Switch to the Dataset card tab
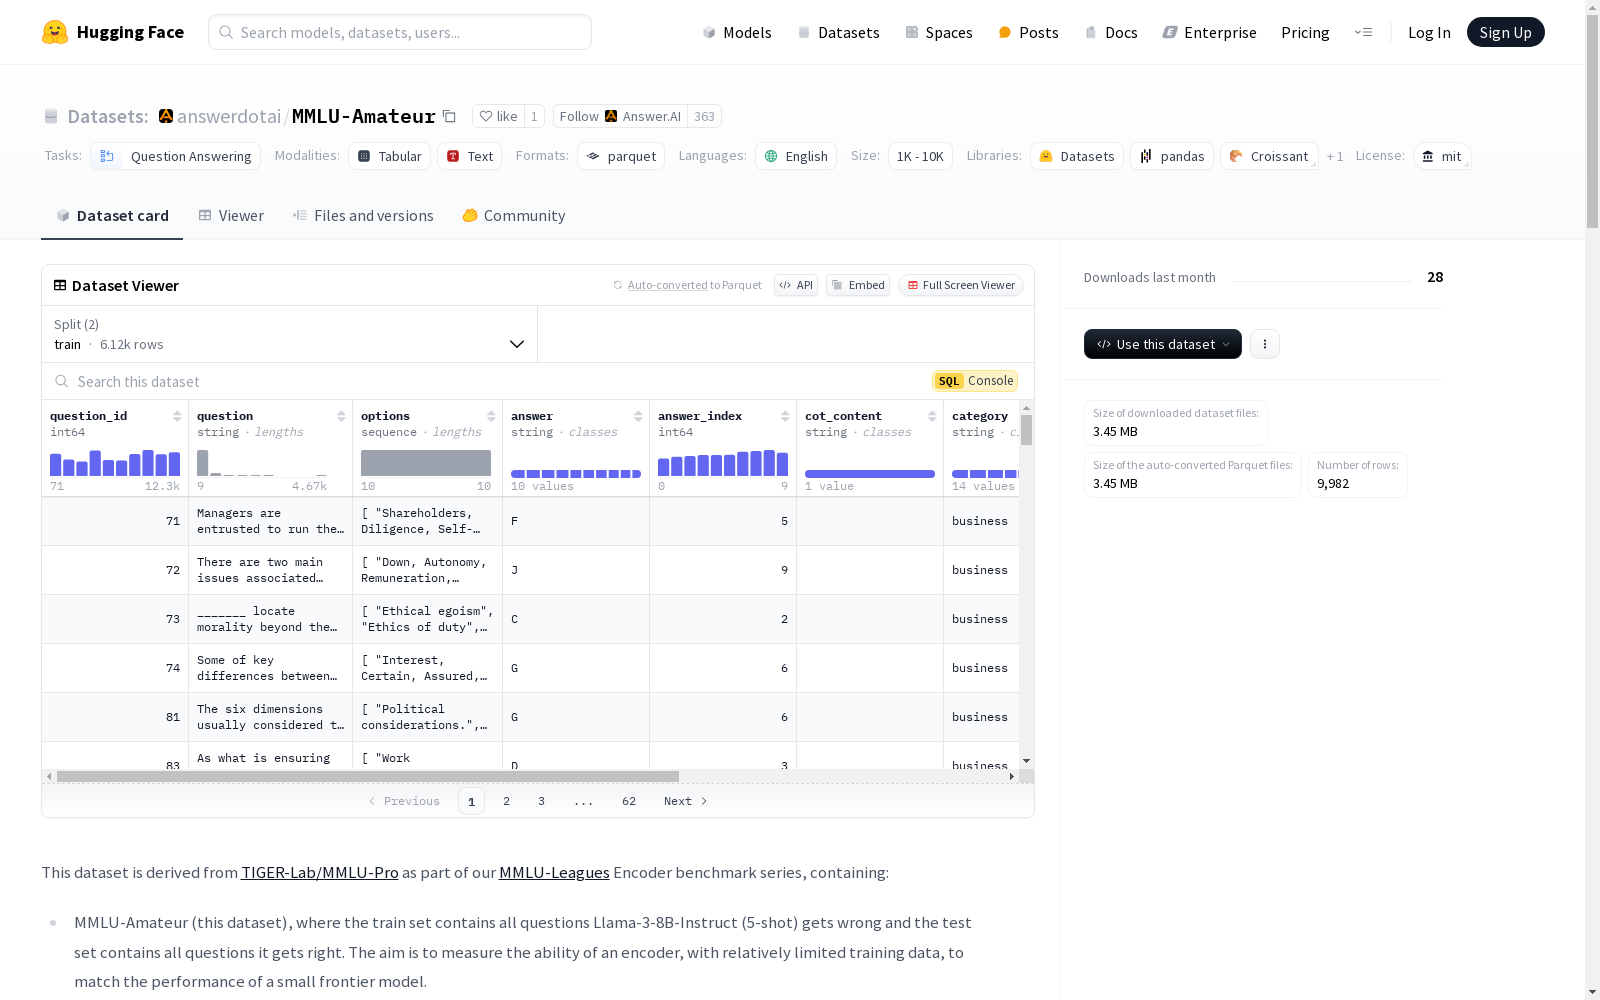The image size is (1600, 1000). pos(112,216)
